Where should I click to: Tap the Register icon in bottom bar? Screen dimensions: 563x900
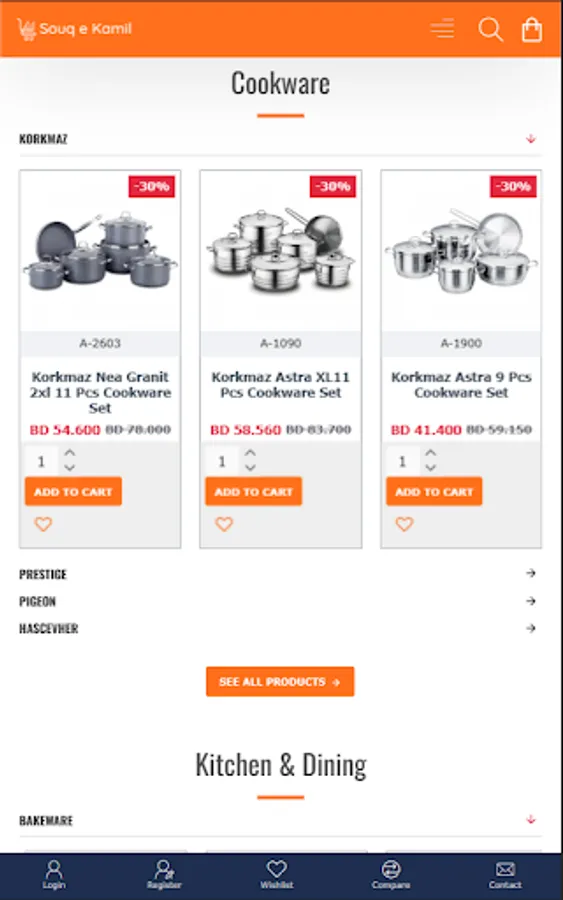click(x=164, y=874)
